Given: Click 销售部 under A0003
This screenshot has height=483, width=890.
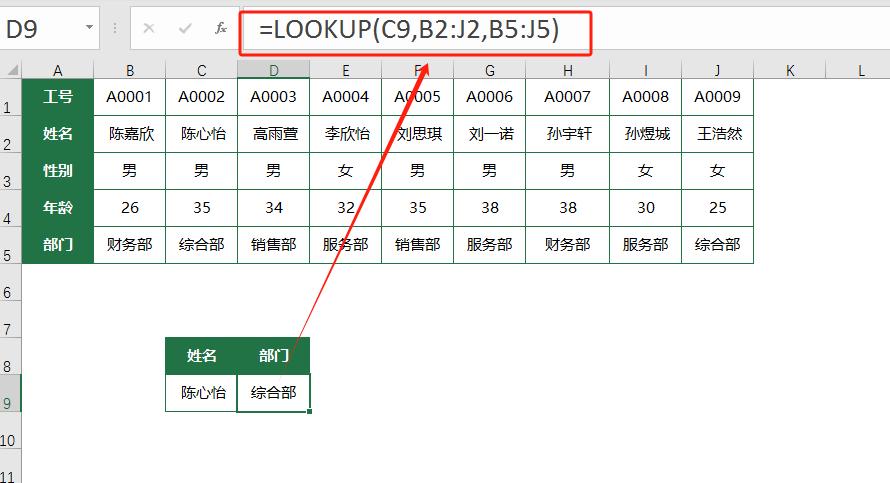Looking at the screenshot, I should tap(274, 245).
